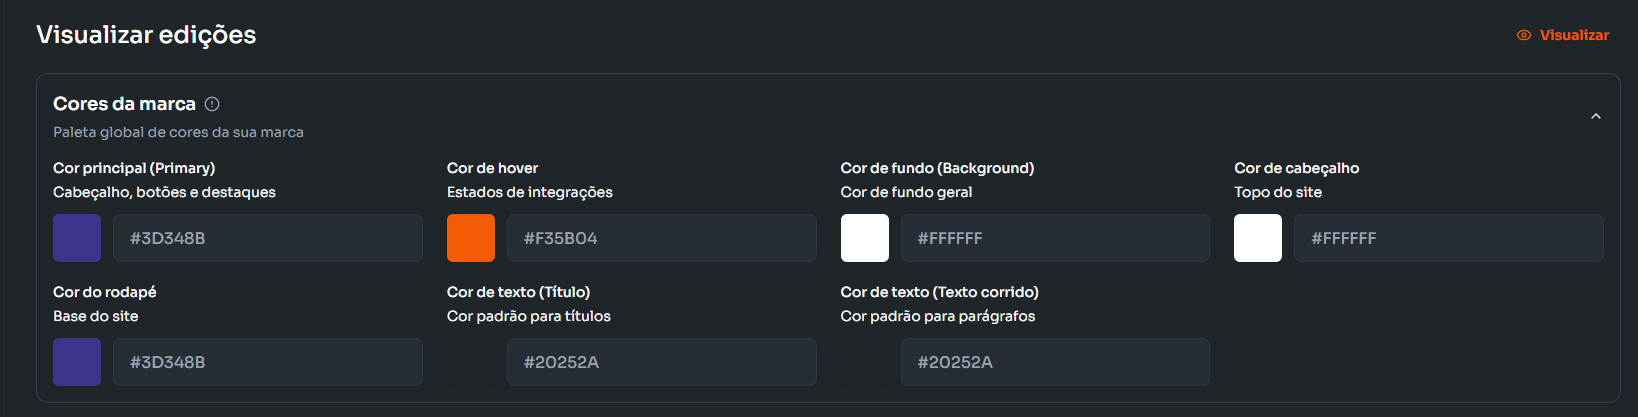Click the #F35B04 hover color input
Image resolution: width=1638 pixels, height=417 pixels.
point(661,238)
